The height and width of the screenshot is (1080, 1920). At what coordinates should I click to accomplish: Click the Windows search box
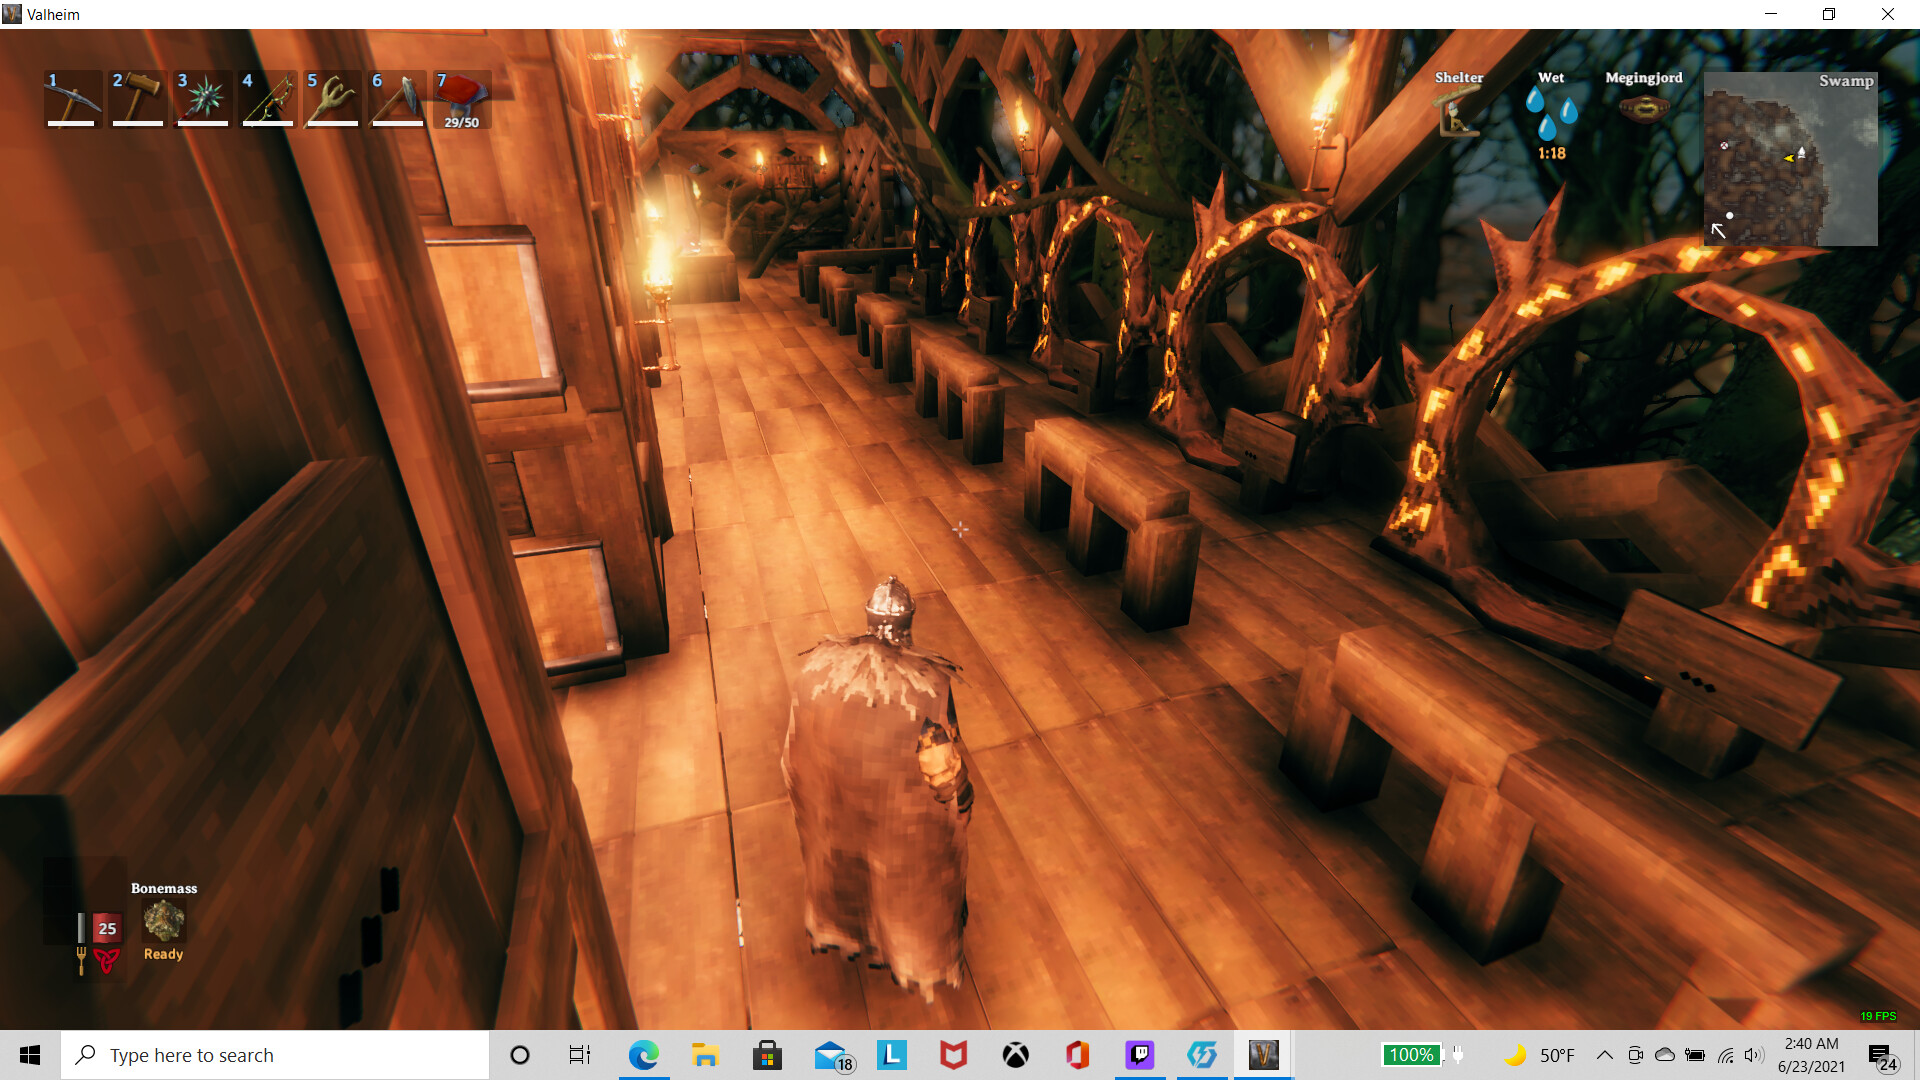click(x=275, y=1055)
